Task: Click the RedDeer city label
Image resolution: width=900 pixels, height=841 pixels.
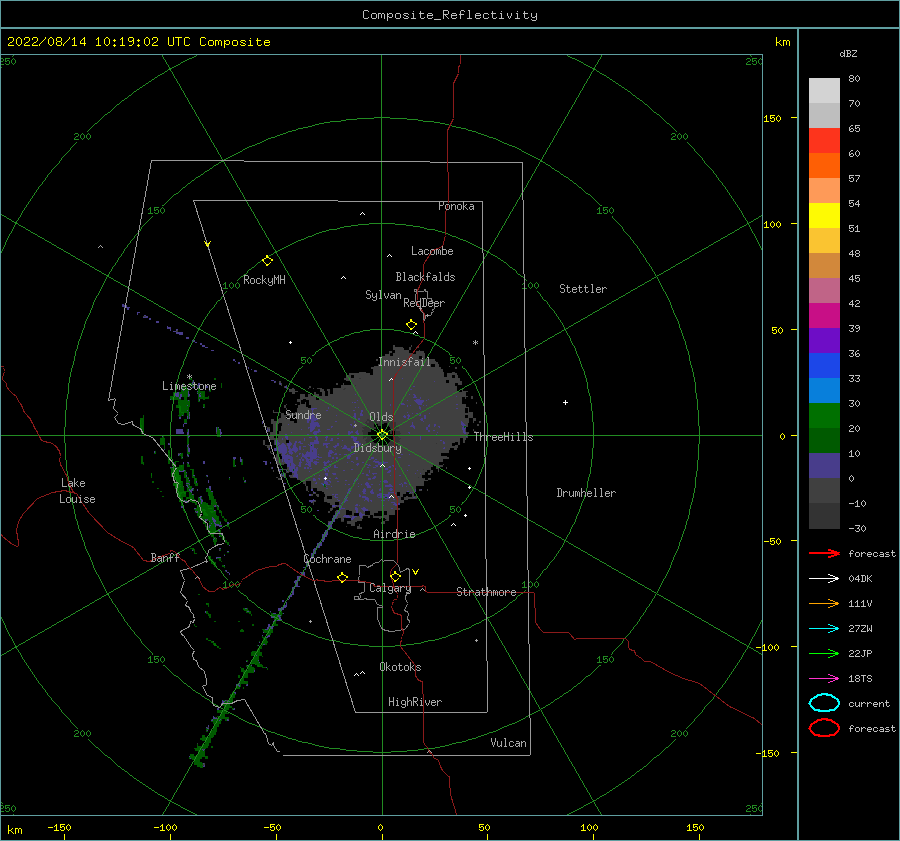Action: pos(424,303)
